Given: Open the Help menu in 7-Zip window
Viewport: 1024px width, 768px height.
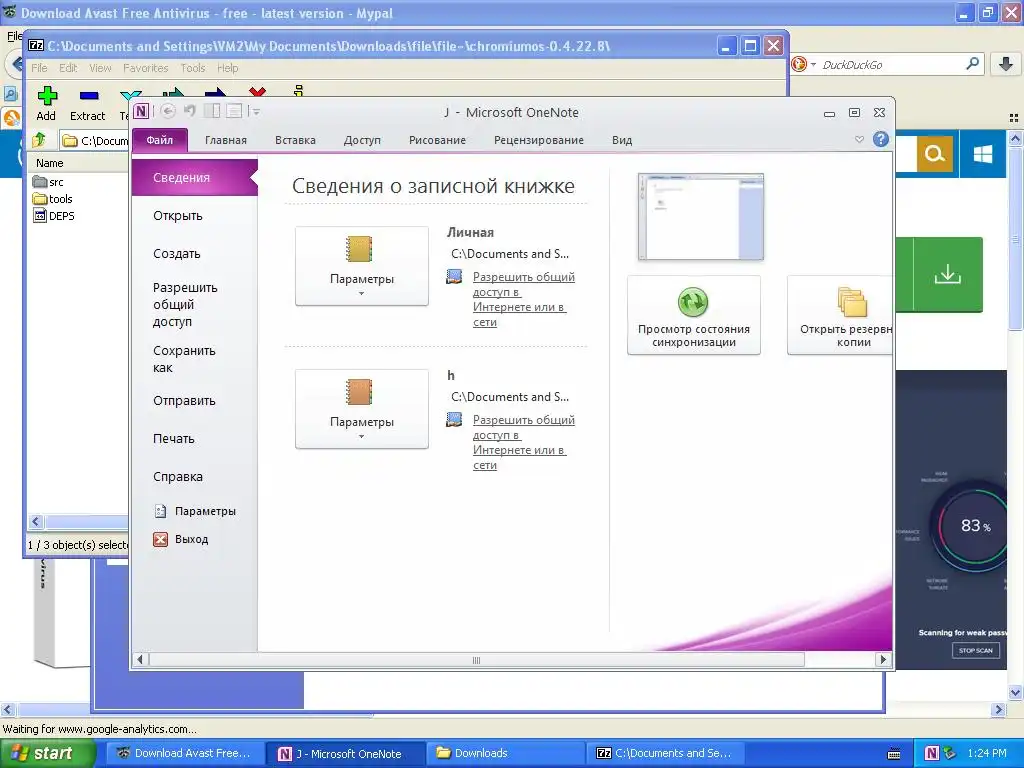Looking at the screenshot, I should tap(227, 68).
